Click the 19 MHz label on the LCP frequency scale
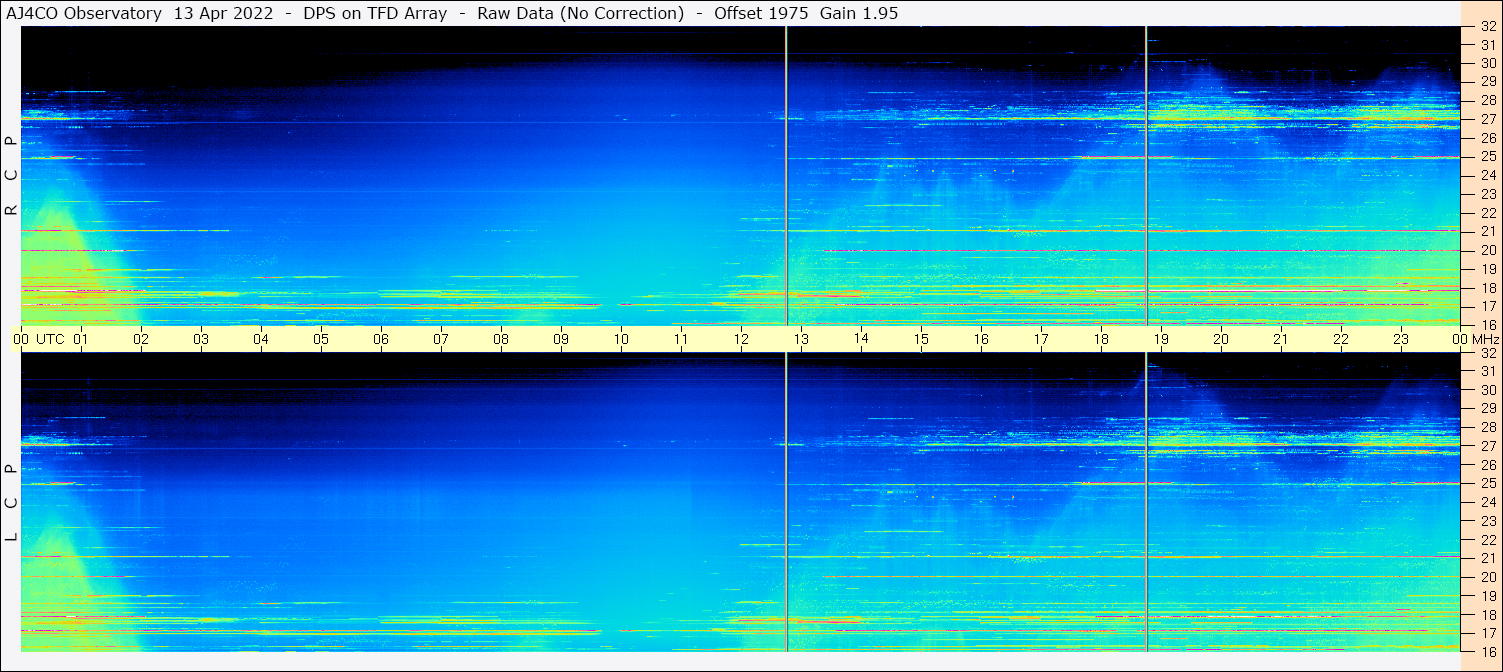 tap(1488, 596)
